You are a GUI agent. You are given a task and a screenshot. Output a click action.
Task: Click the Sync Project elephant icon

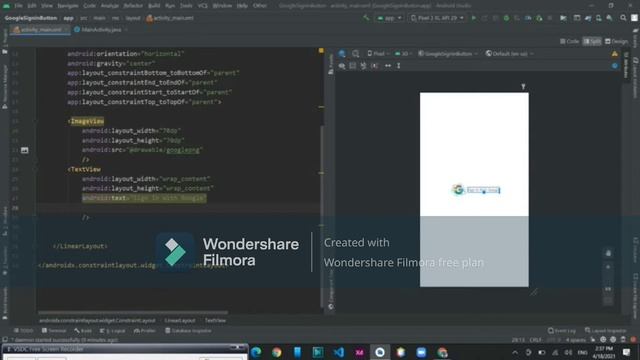pyautogui.click(x=588, y=18)
